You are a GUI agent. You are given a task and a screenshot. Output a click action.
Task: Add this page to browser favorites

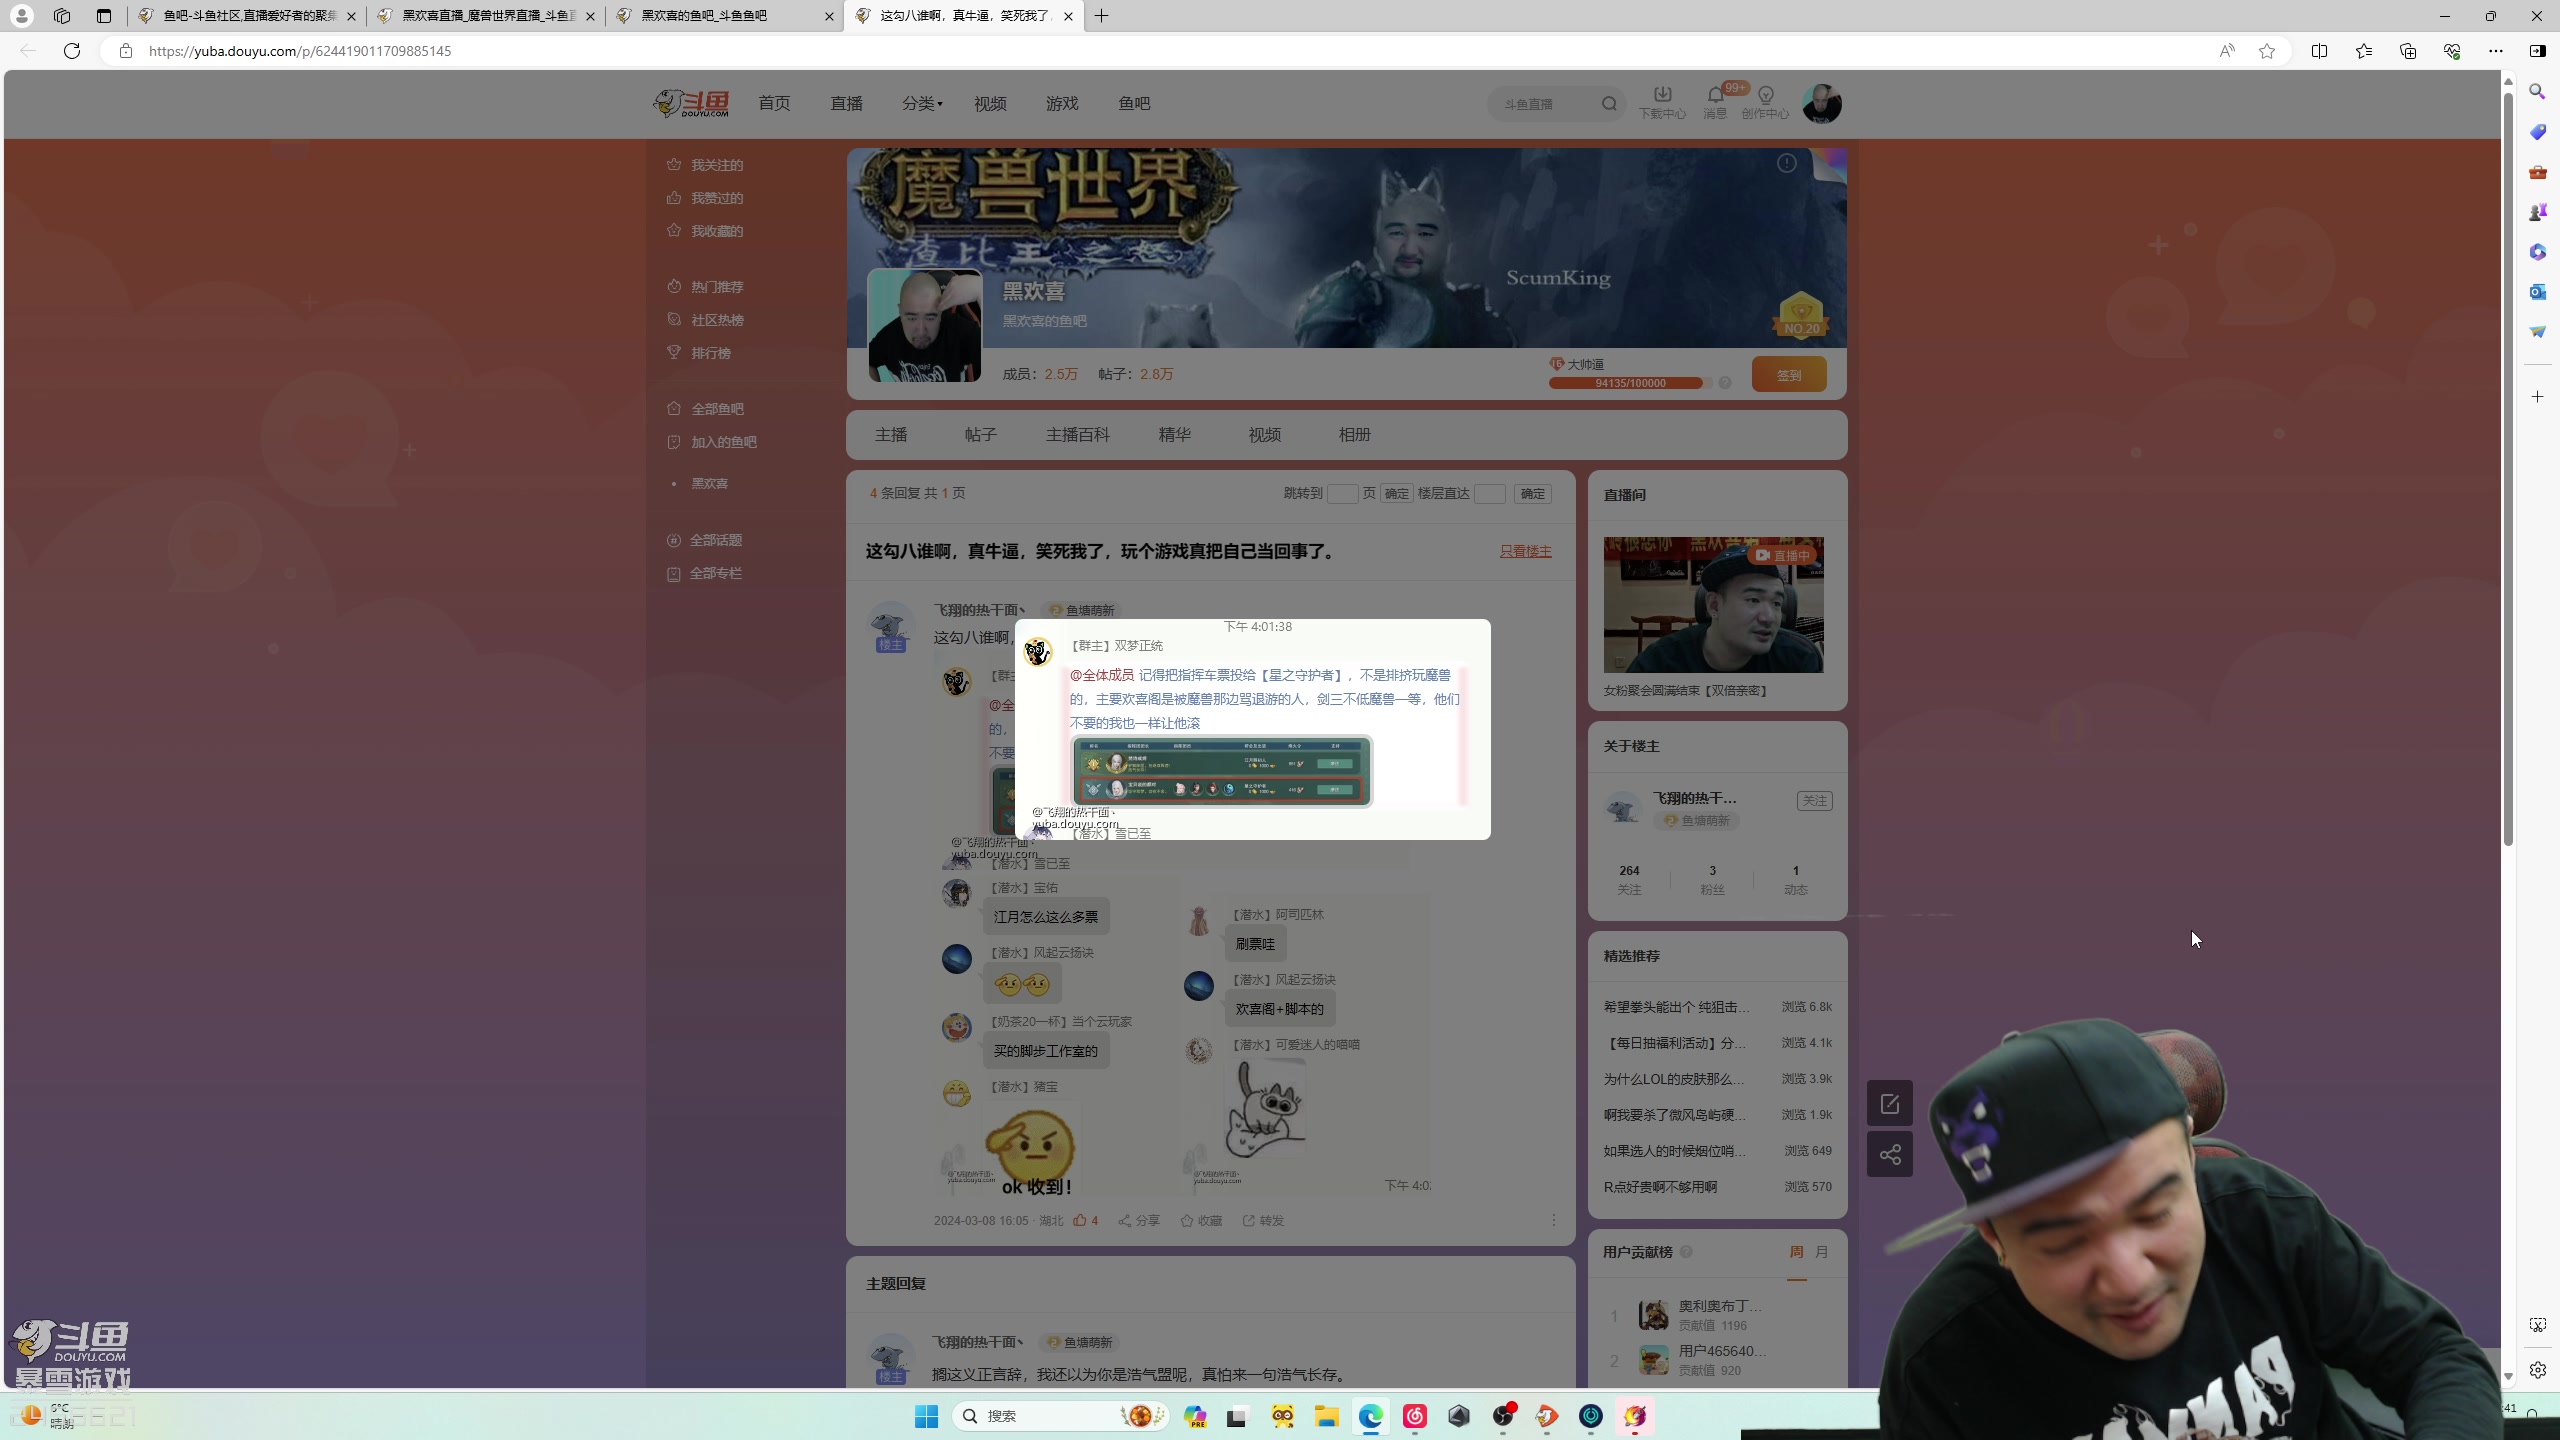(x=2267, y=51)
